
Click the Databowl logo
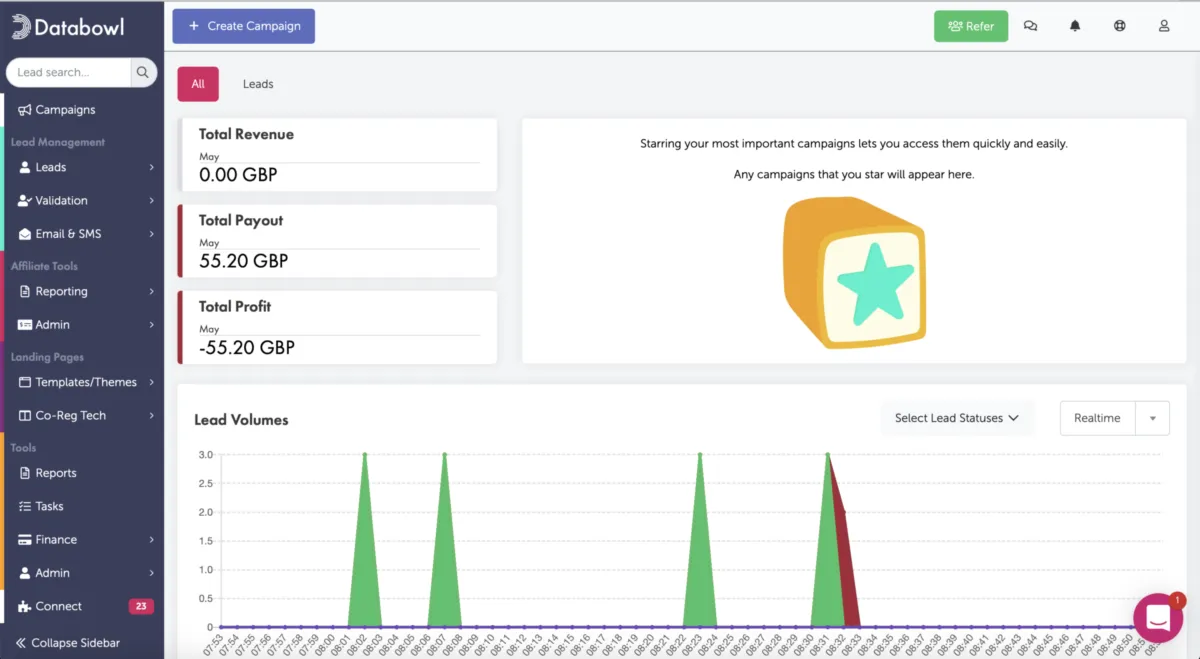pyautogui.click(x=68, y=27)
